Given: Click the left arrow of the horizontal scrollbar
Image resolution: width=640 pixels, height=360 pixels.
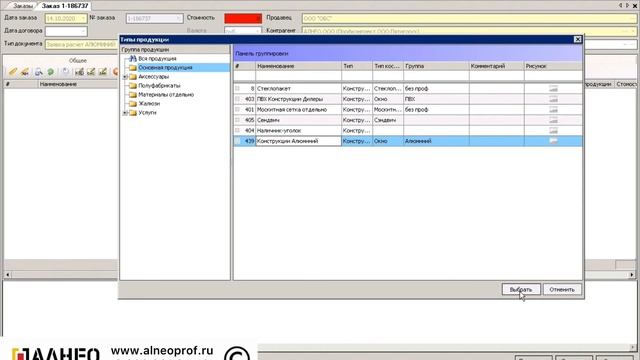Looking at the screenshot, I should (x=7, y=275).
